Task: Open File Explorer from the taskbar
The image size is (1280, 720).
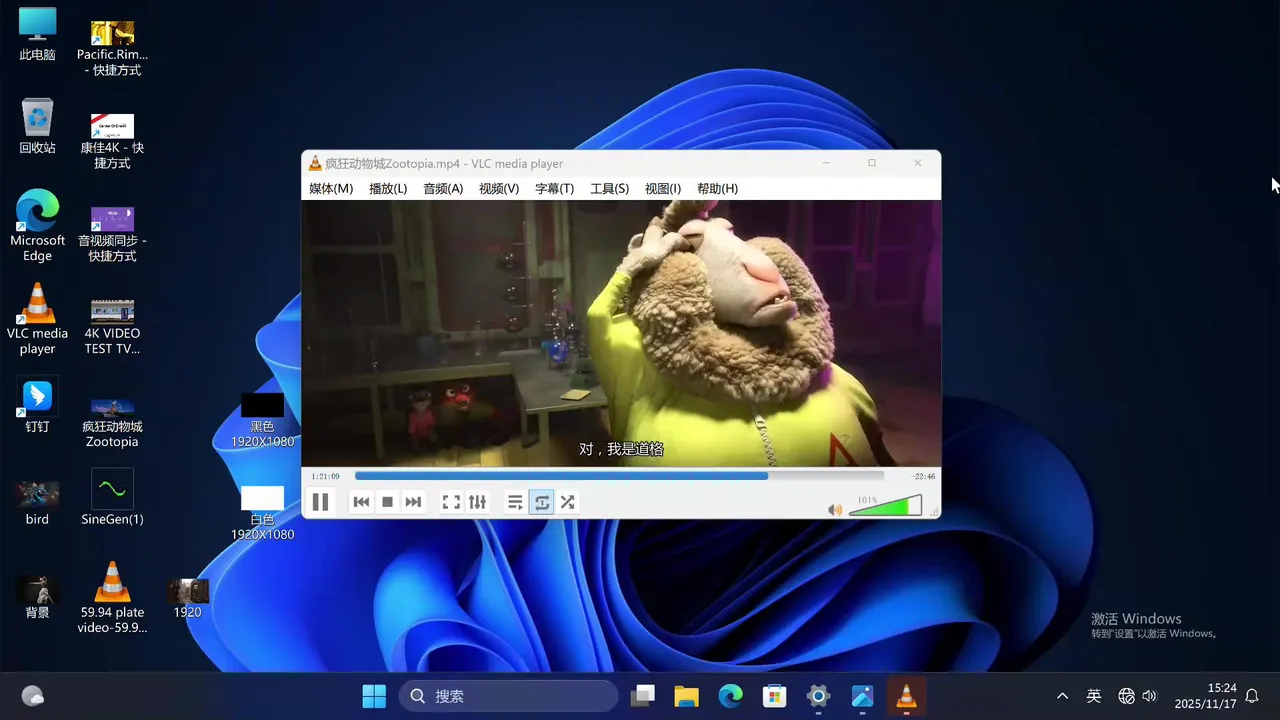Action: coord(686,696)
